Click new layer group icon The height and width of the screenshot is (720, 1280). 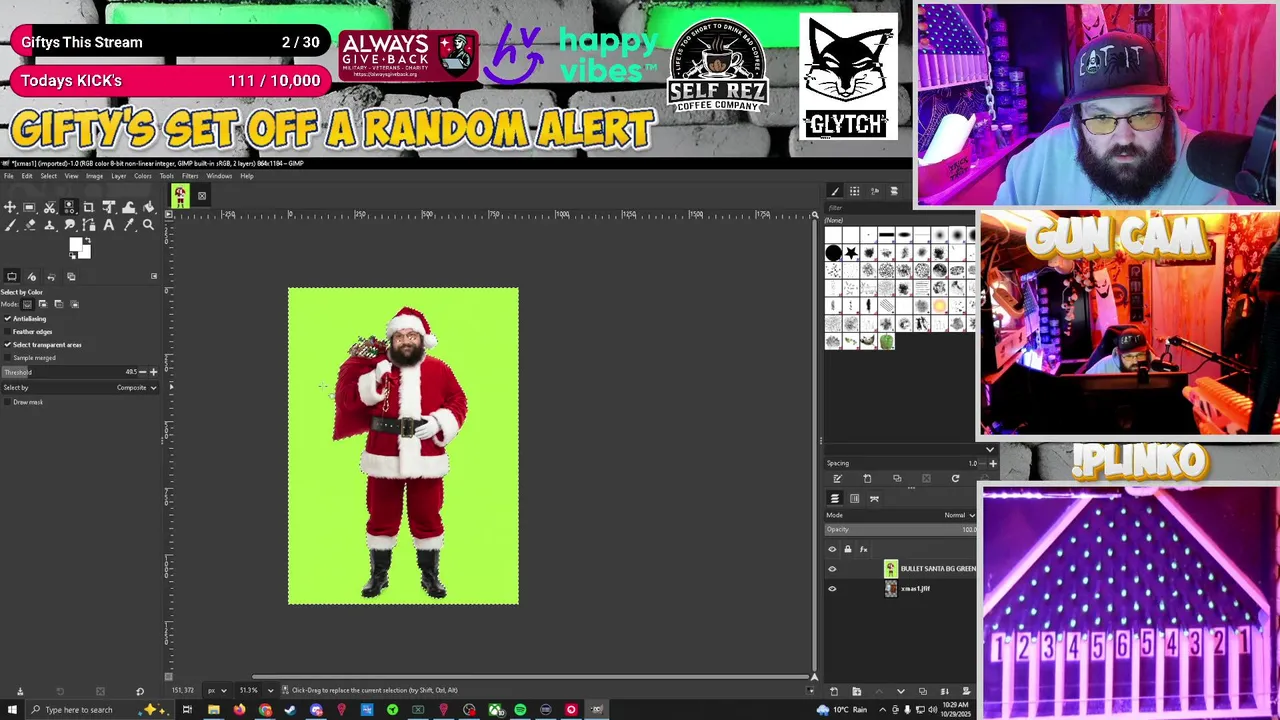click(x=856, y=691)
